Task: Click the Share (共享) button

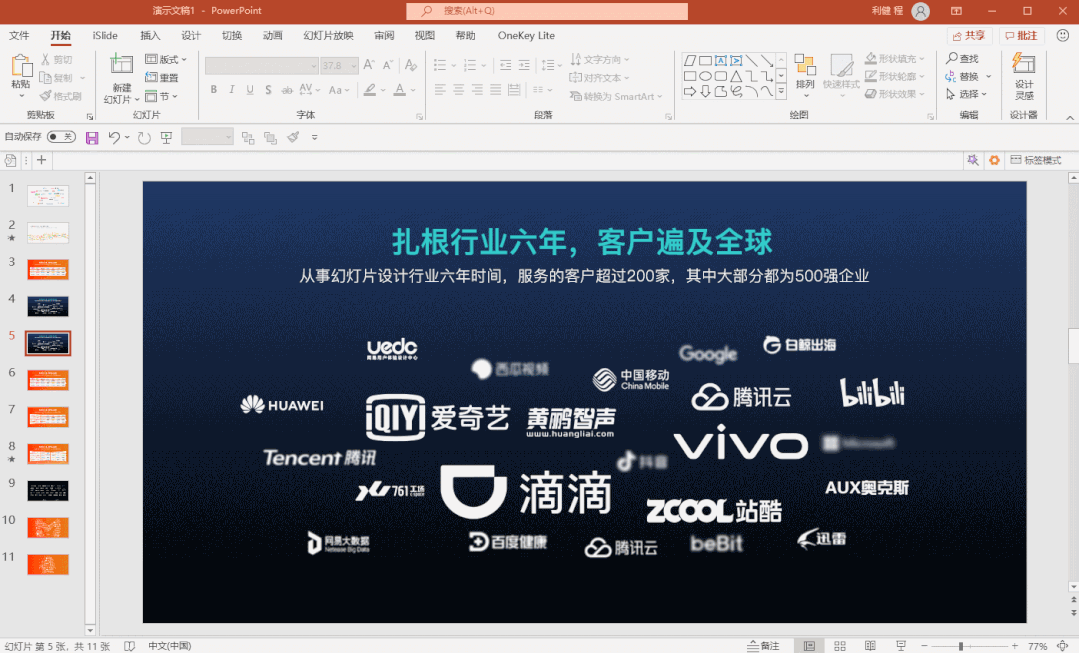Action: tap(968, 35)
